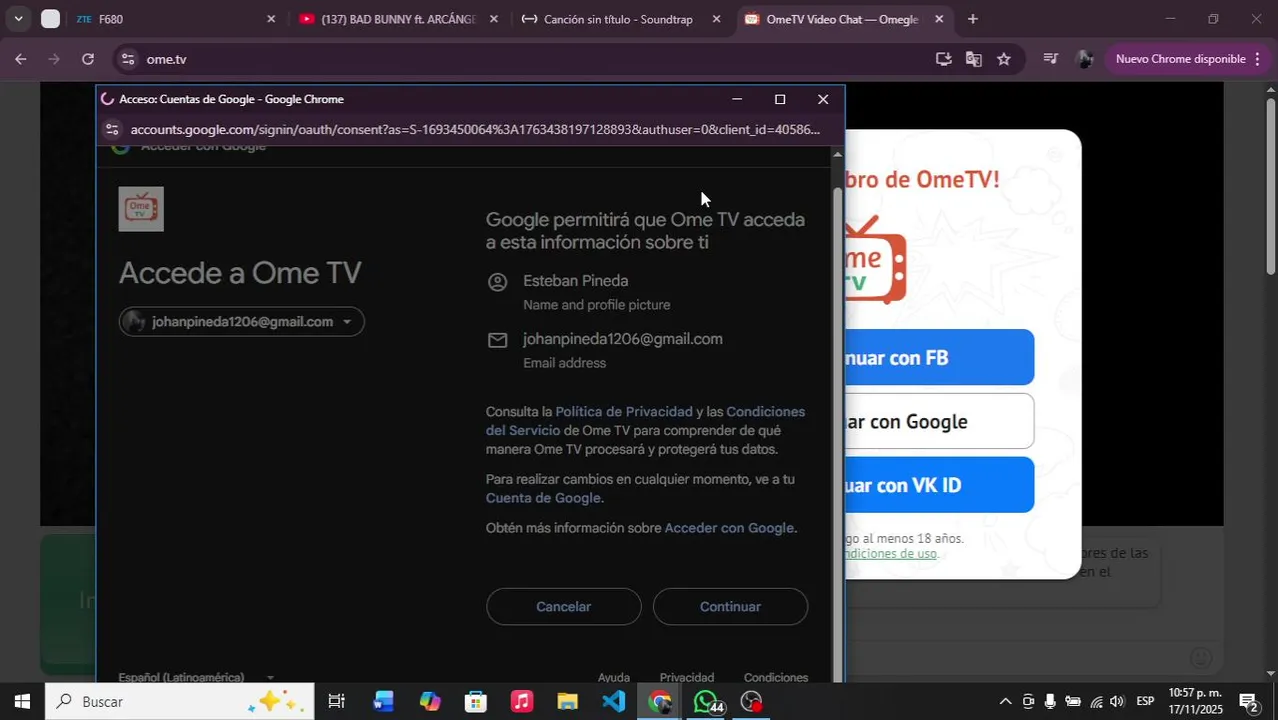
Task: Open the Cuenta de Google link
Action: coord(543,498)
